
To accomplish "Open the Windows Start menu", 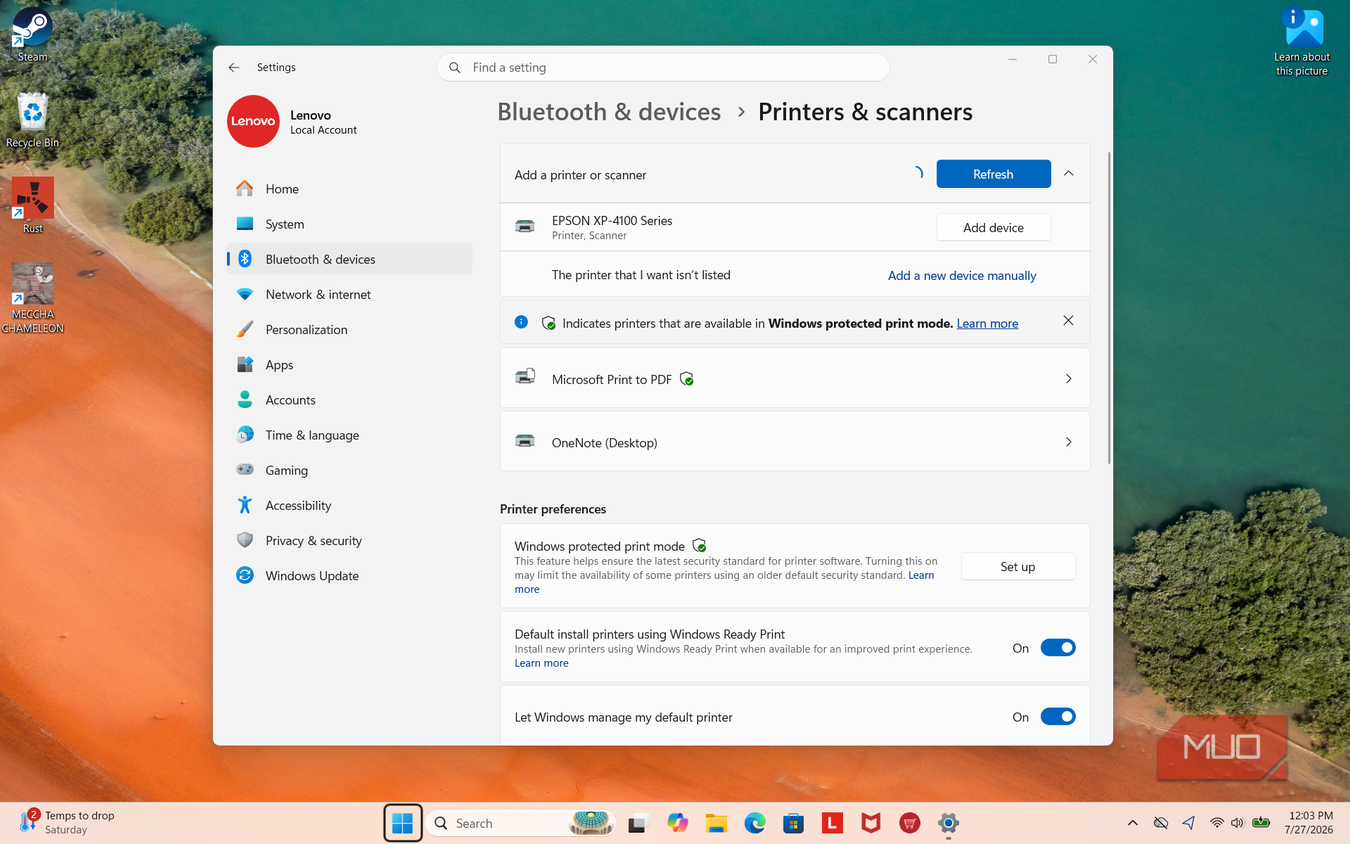I will [x=403, y=823].
